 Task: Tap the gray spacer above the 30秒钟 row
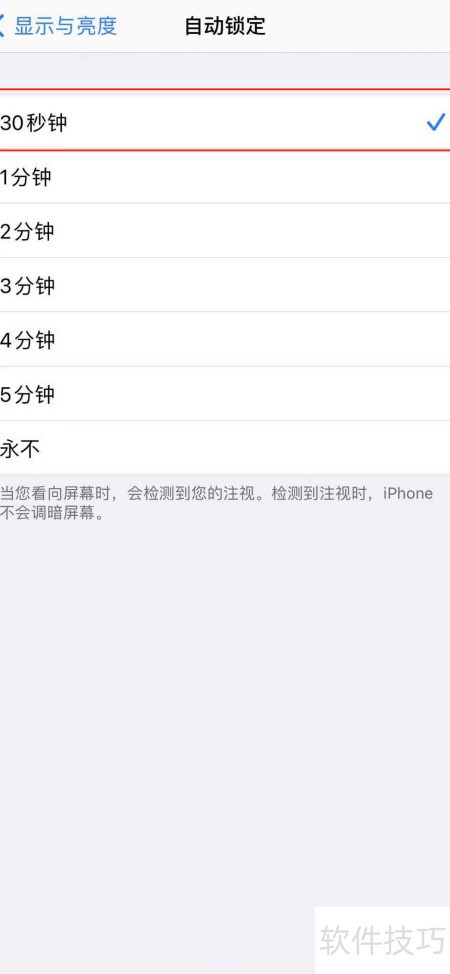[x=225, y=71]
